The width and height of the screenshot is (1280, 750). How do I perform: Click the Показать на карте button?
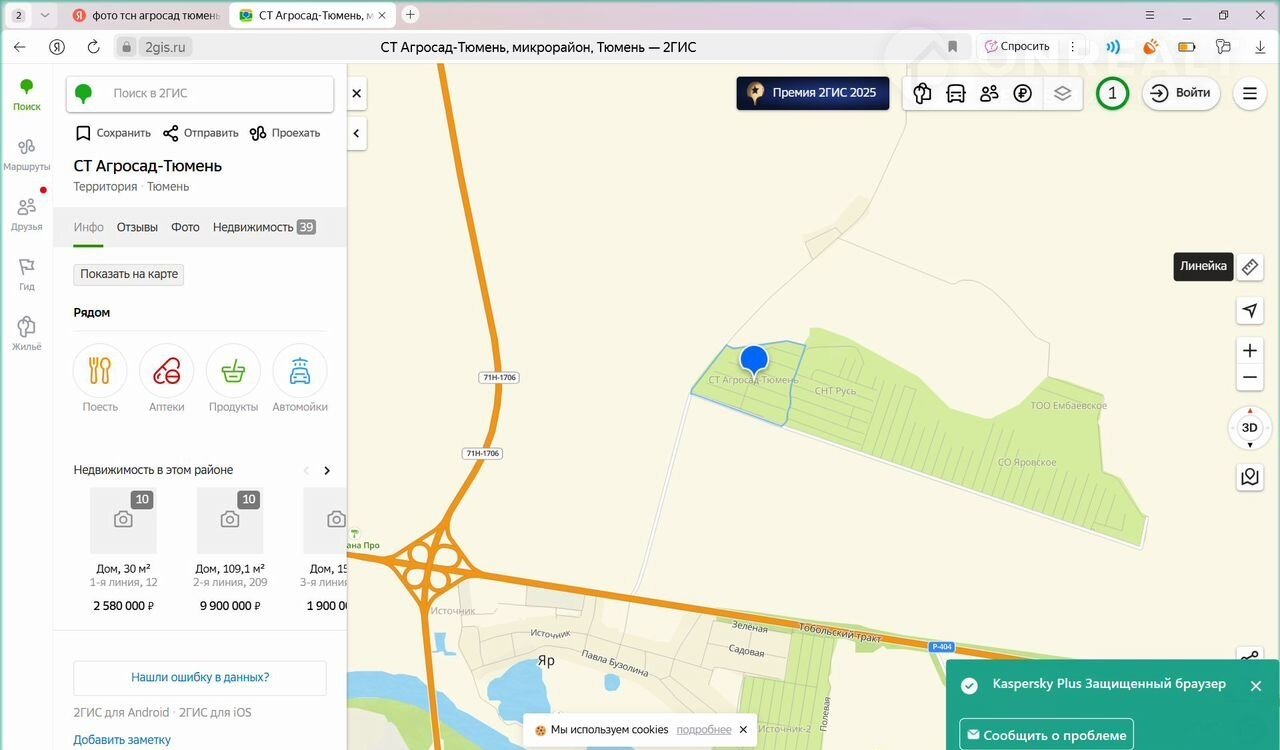pyautogui.click(x=129, y=274)
